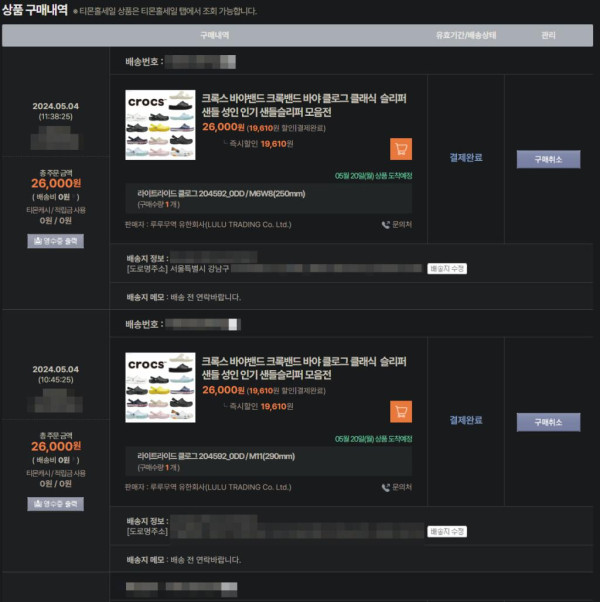
Task: Click 배송지 수정 in the second order
Action: pyautogui.click(x=447, y=531)
